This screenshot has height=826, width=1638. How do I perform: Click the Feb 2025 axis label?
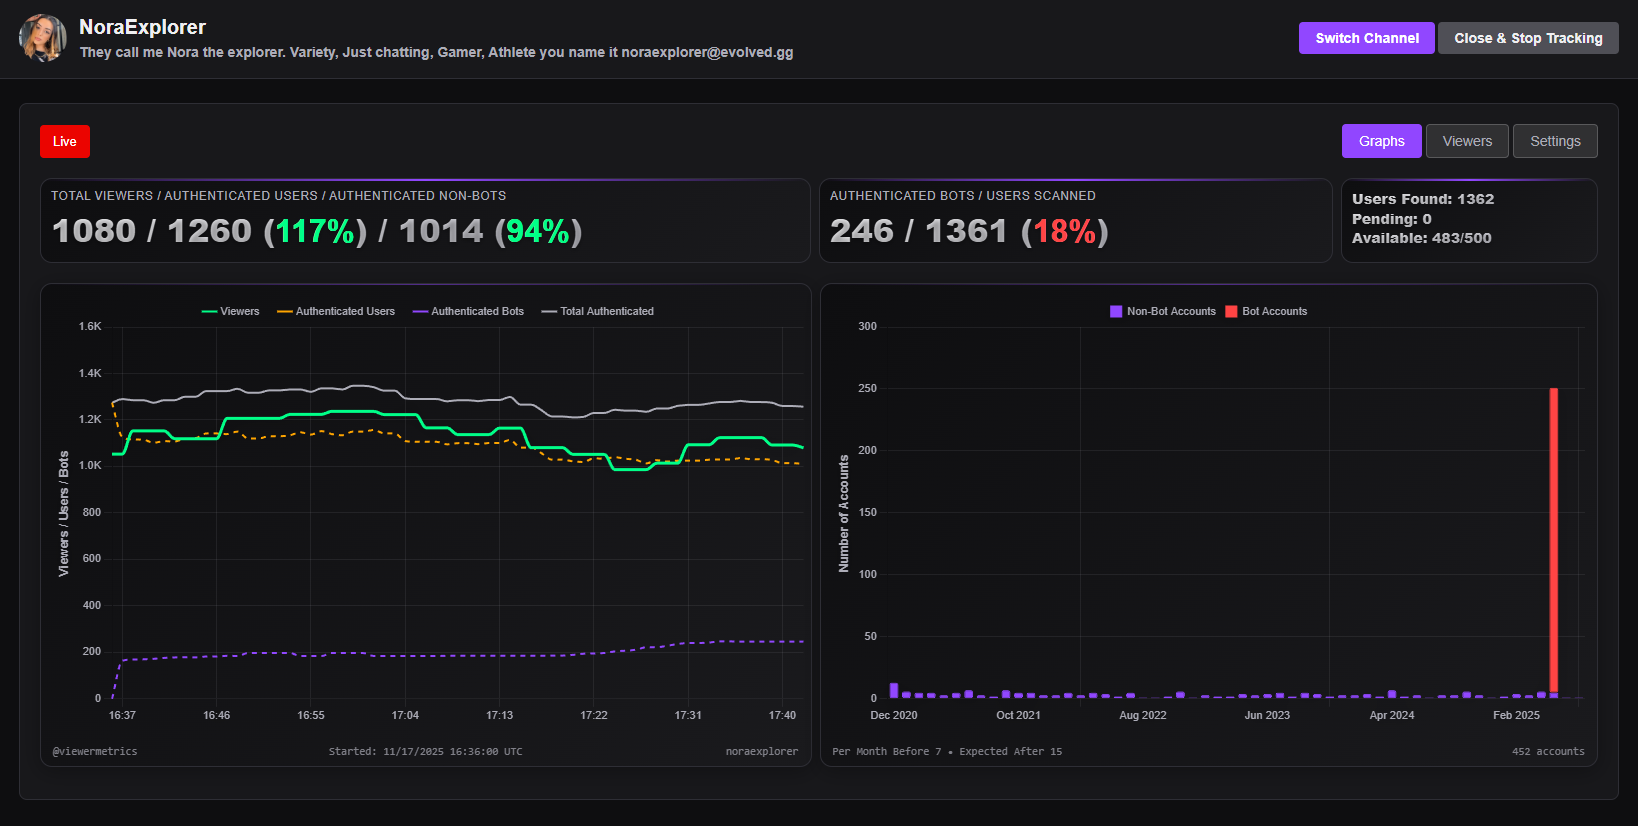pyautogui.click(x=1516, y=715)
